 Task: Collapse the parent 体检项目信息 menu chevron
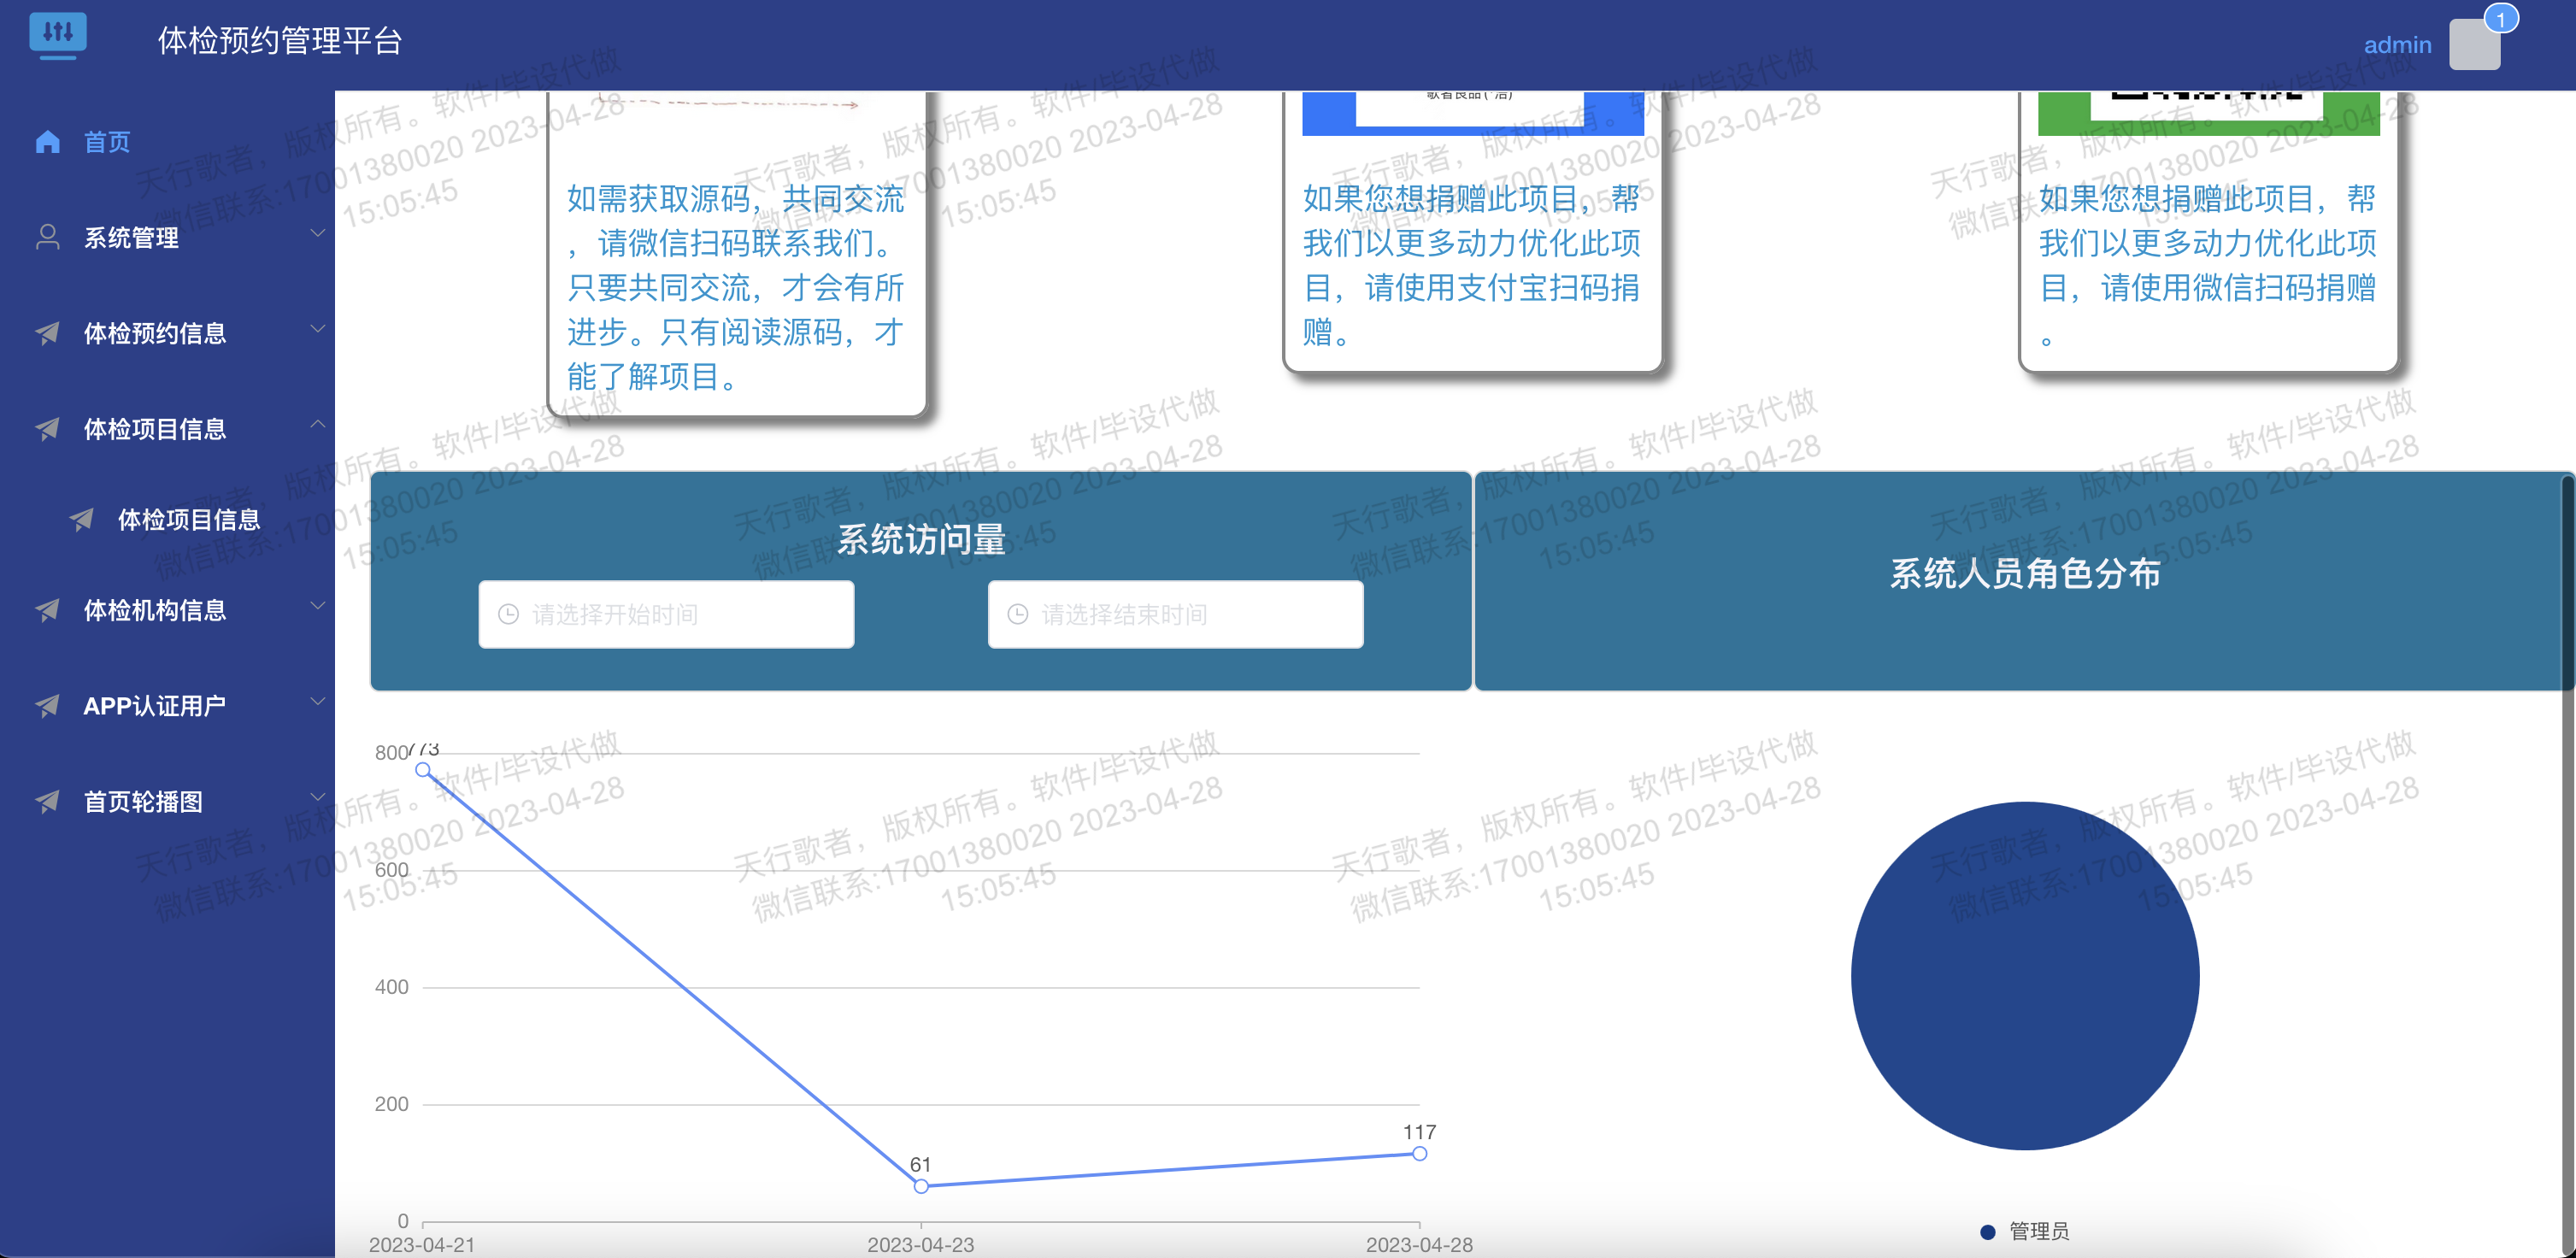317,424
